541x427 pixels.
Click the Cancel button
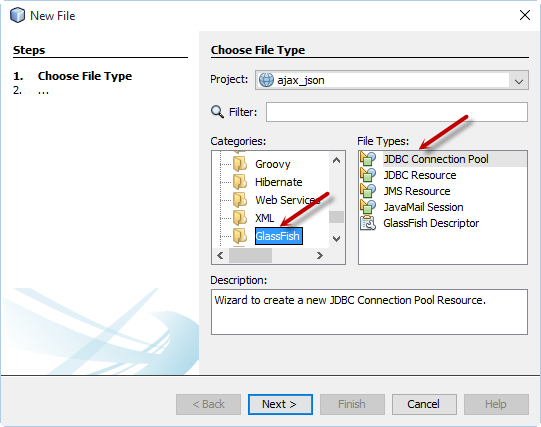(x=424, y=404)
